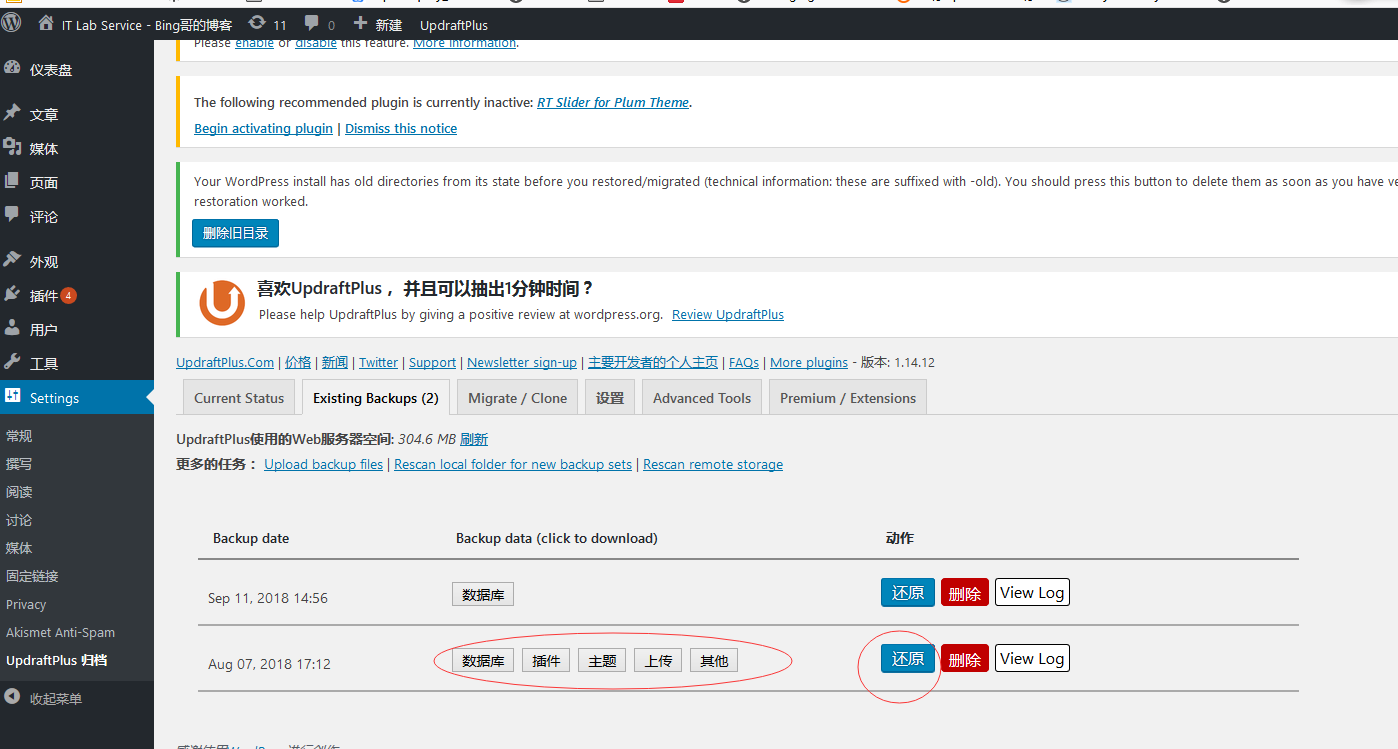The image size is (1398, 749).
Task: Click the 外观 appearance brush icon
Action: [x=12, y=260]
